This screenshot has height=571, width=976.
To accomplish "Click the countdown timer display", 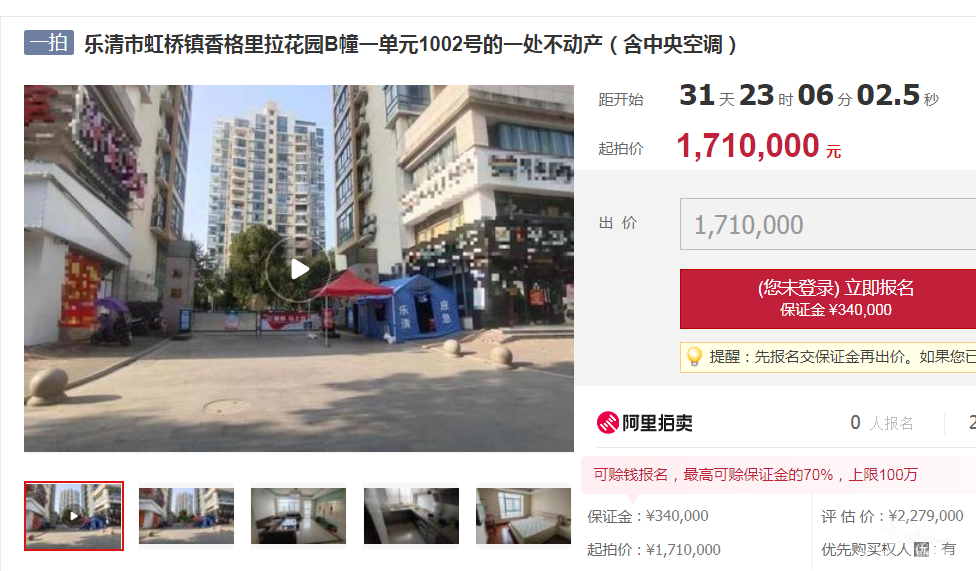I will pos(809,96).
